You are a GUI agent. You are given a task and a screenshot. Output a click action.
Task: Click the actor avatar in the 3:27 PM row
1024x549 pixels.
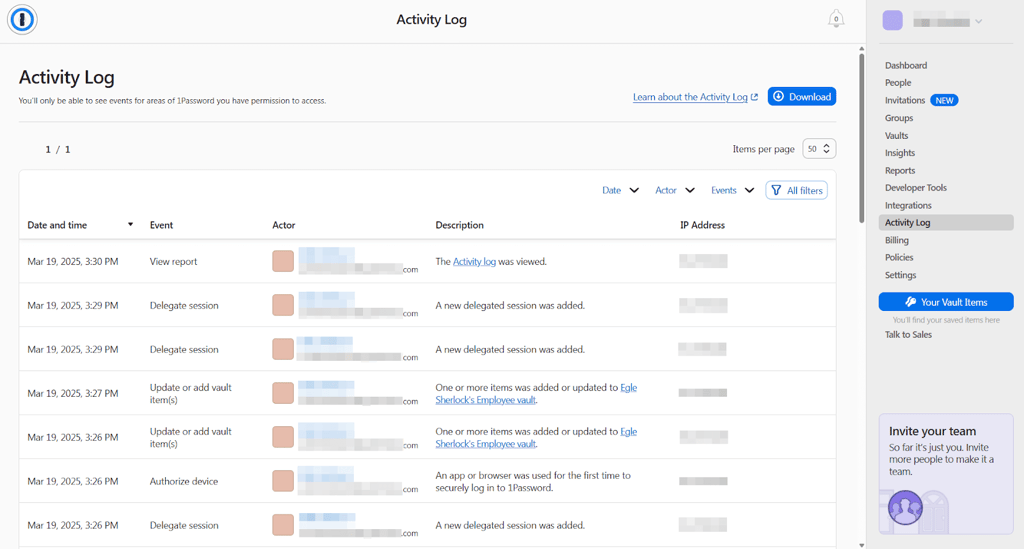point(283,393)
